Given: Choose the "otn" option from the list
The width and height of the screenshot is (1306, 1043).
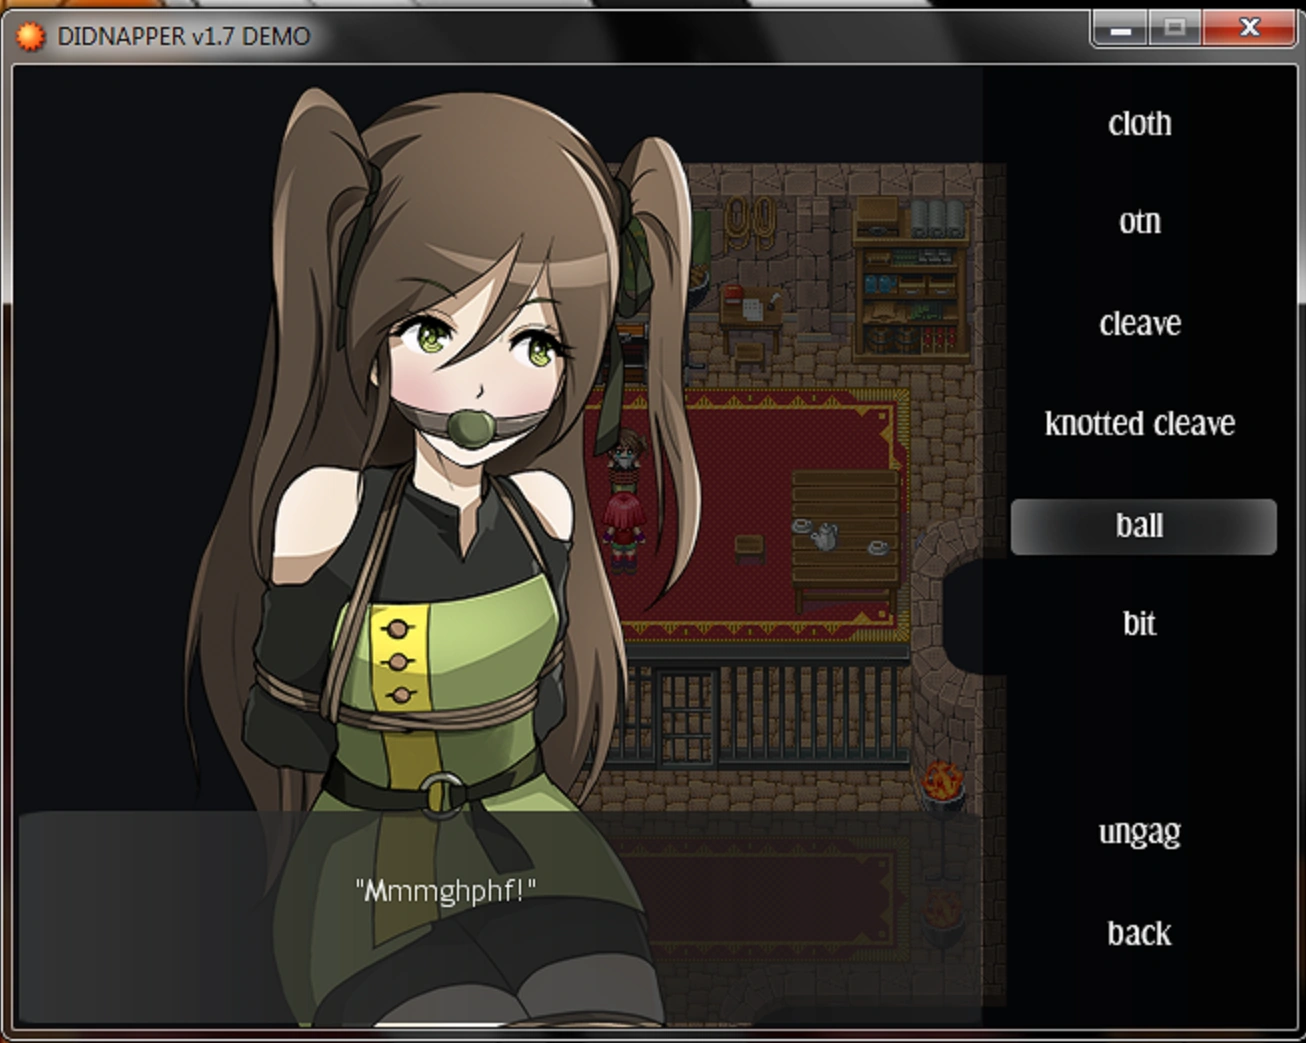Looking at the screenshot, I should 1139,222.
